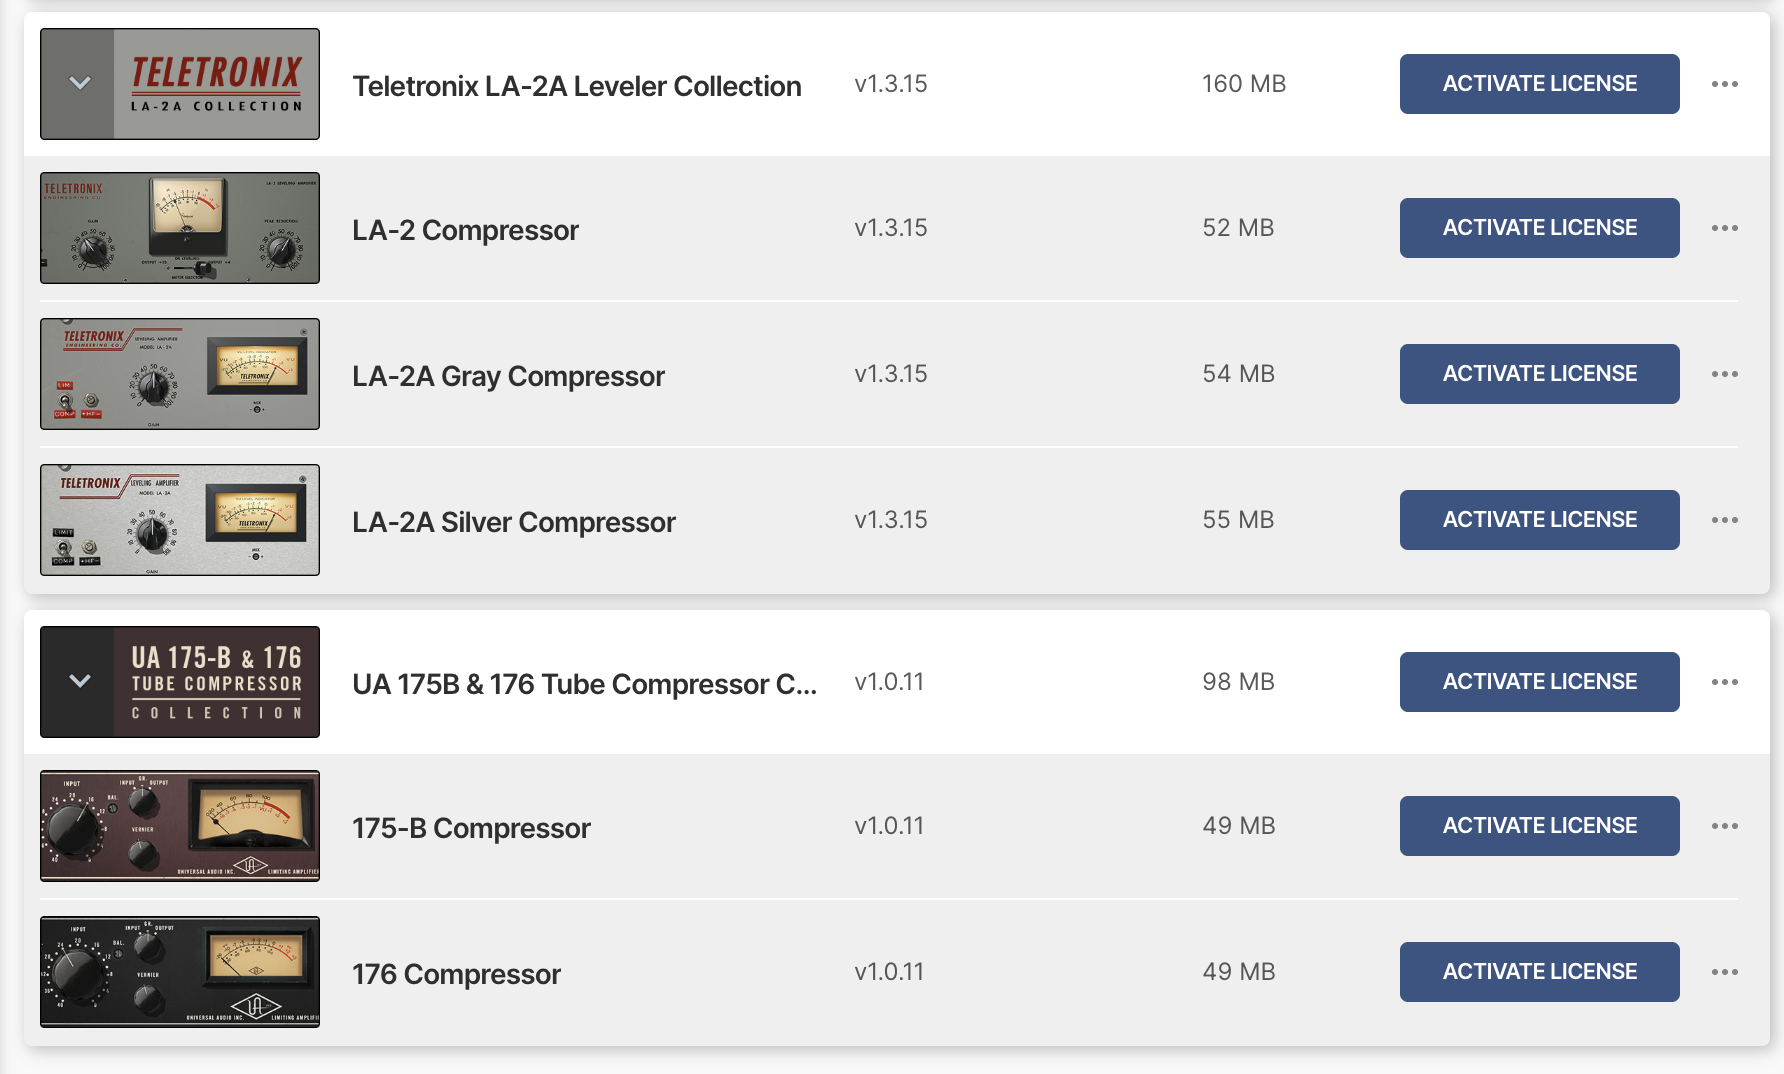
Task: Activate license for LA-2 Compressor
Action: tap(1539, 228)
